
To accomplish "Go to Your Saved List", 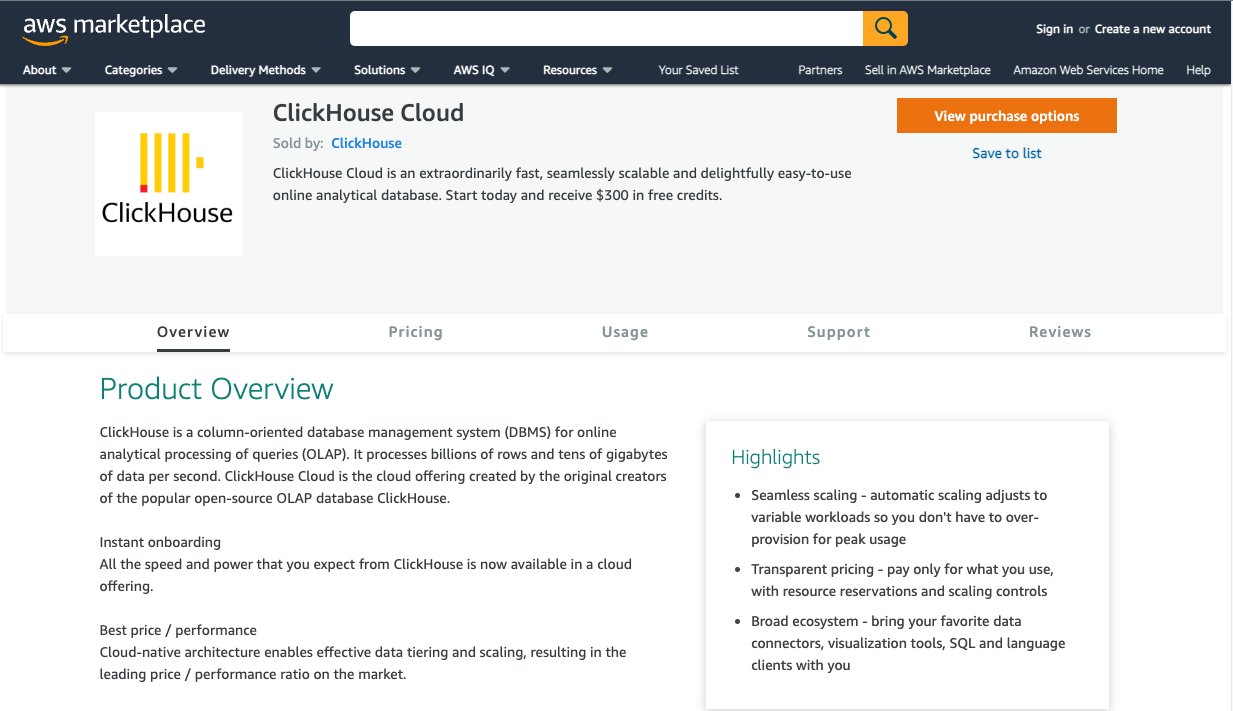I will click(x=698, y=70).
